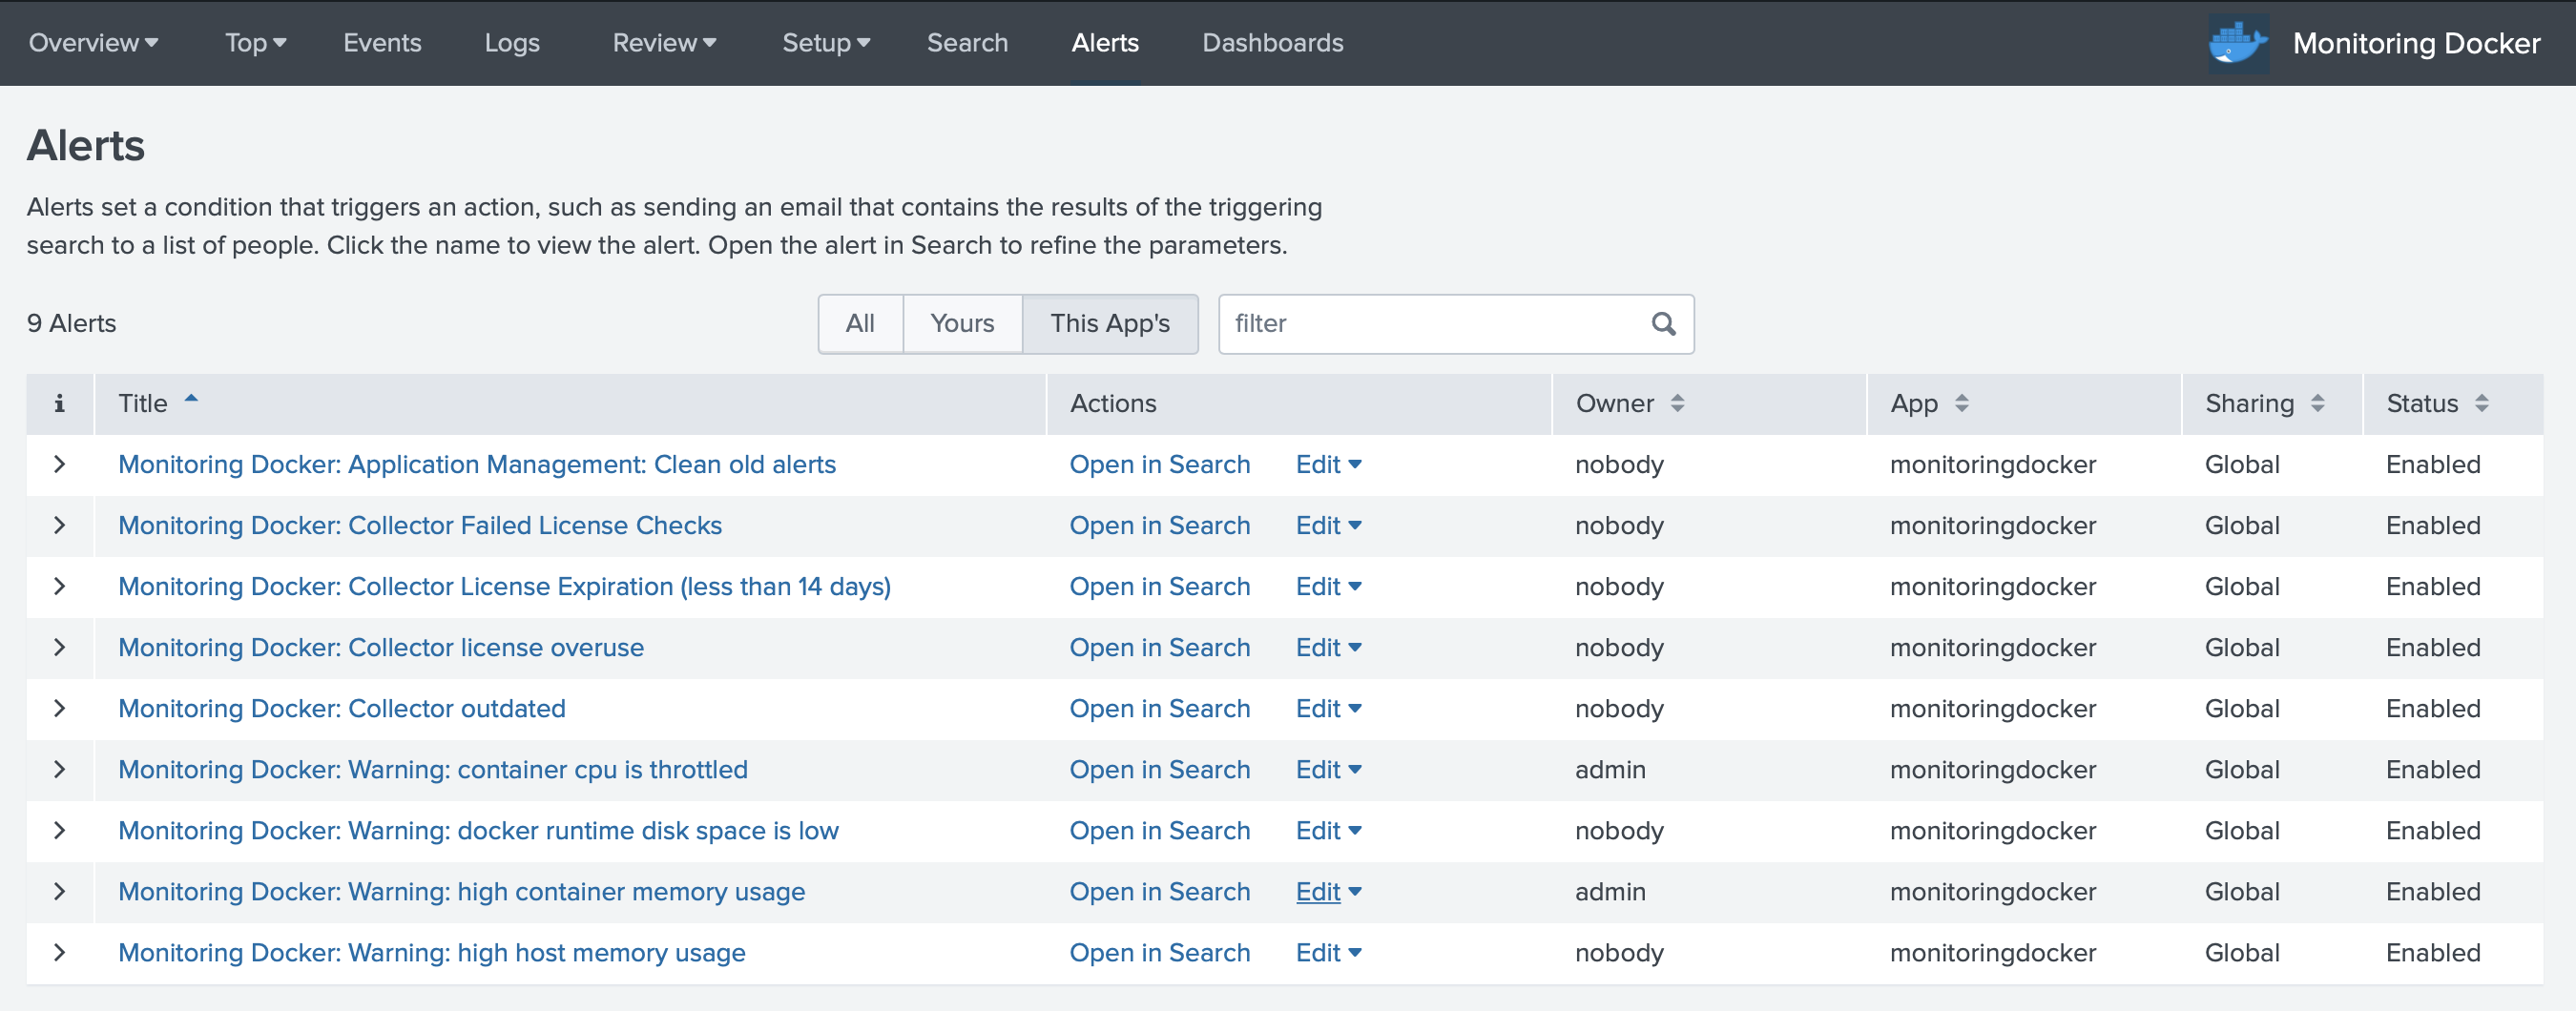View Warning: container cpu is throttled alert
The height and width of the screenshot is (1011, 2576).
point(433,769)
